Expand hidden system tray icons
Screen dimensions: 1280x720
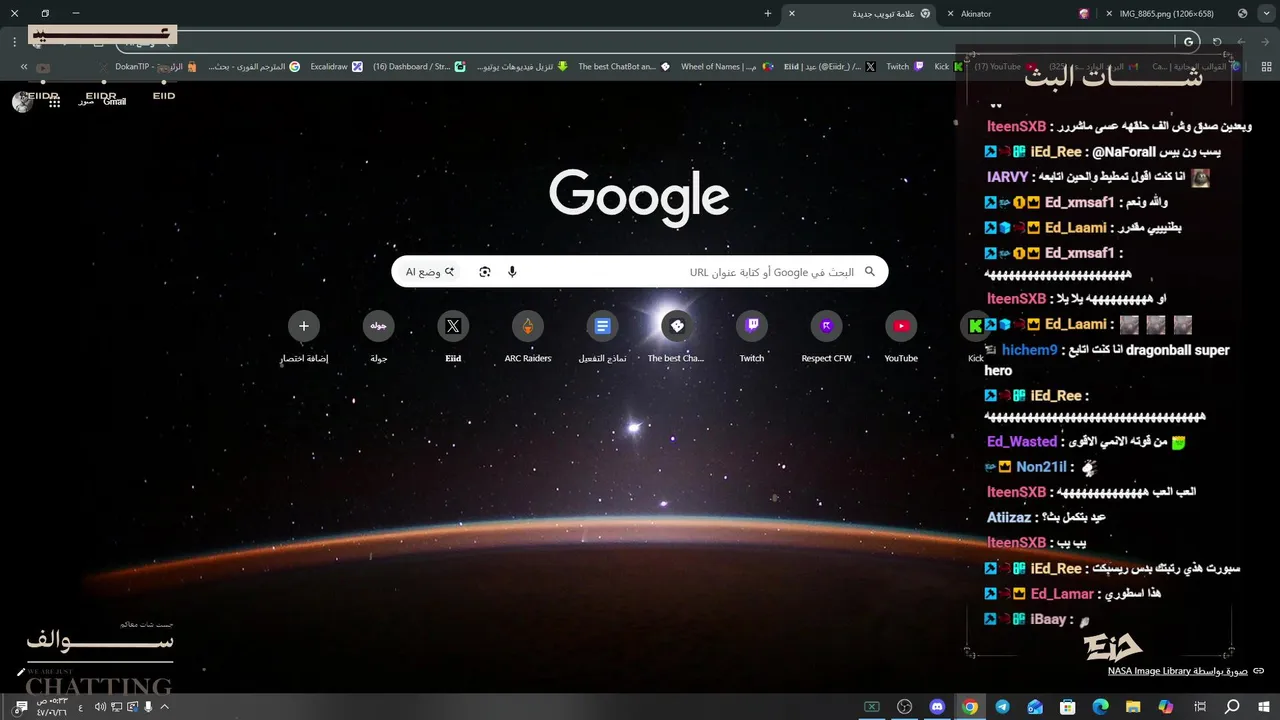pyautogui.click(x=164, y=707)
